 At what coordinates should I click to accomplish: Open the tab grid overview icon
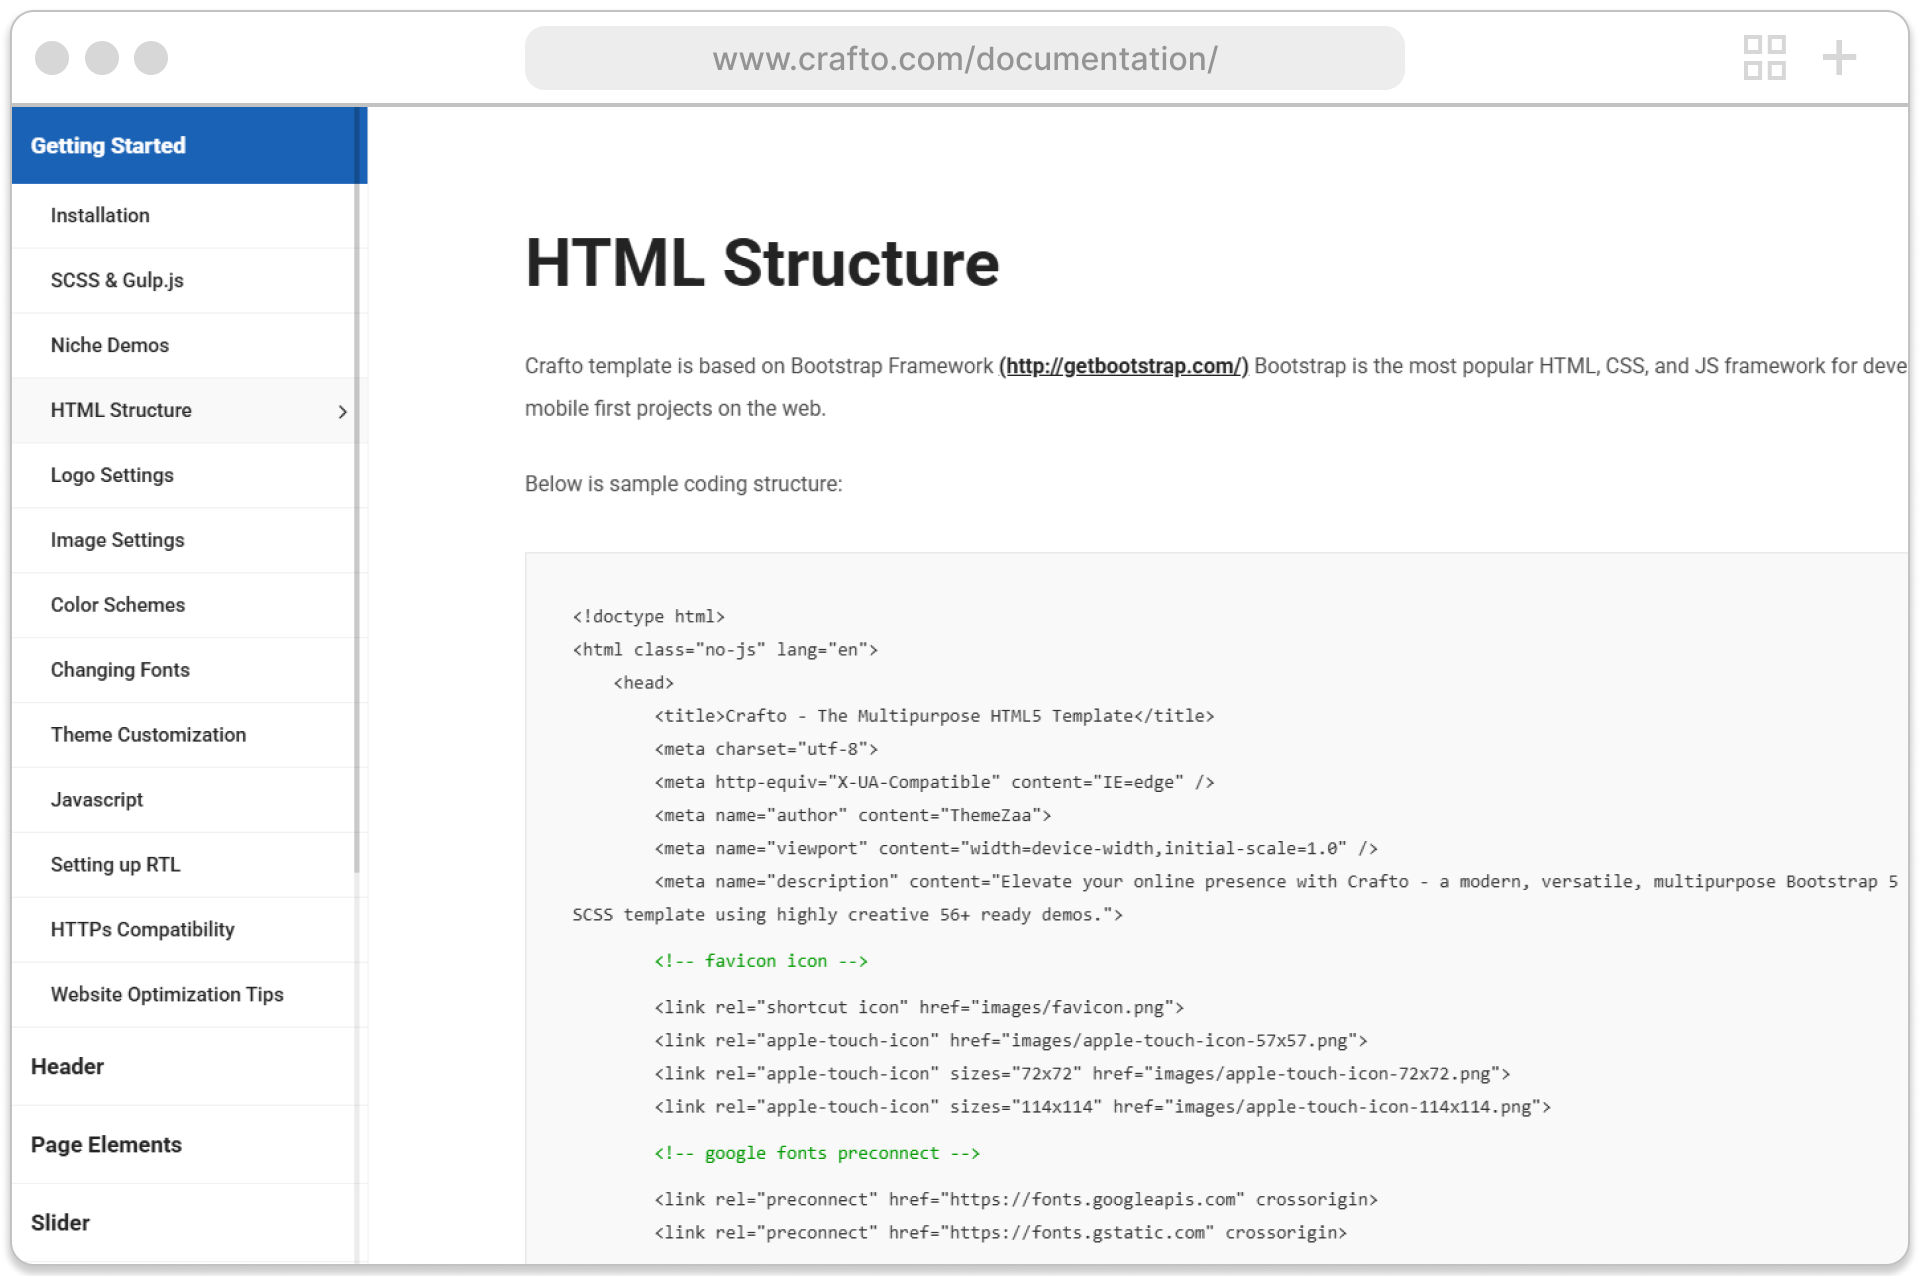[1764, 58]
